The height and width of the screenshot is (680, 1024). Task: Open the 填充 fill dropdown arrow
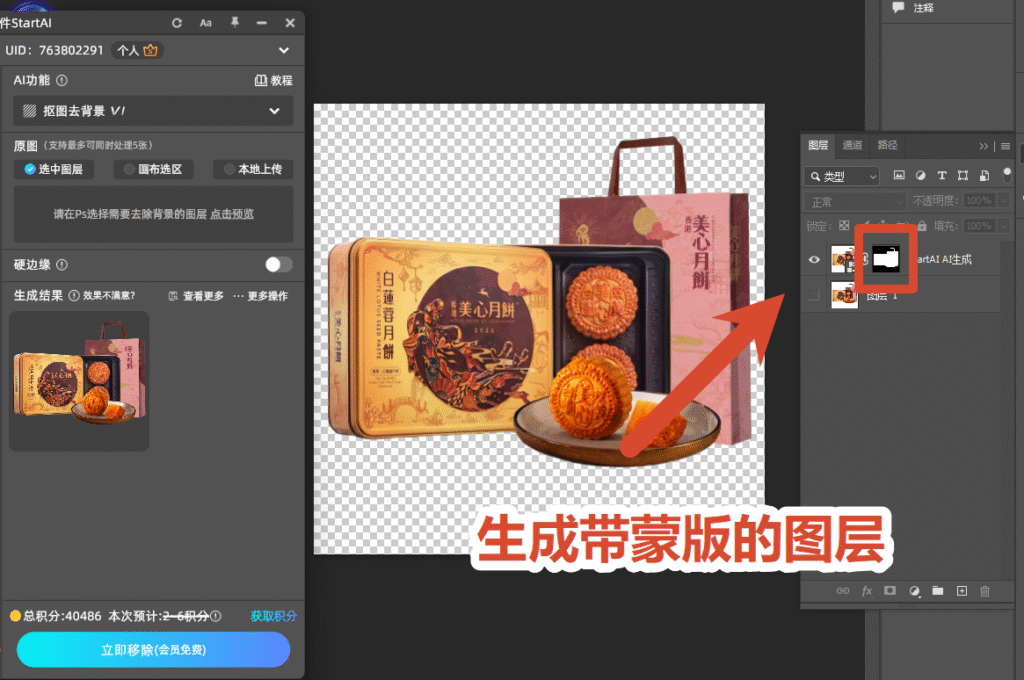[1004, 225]
